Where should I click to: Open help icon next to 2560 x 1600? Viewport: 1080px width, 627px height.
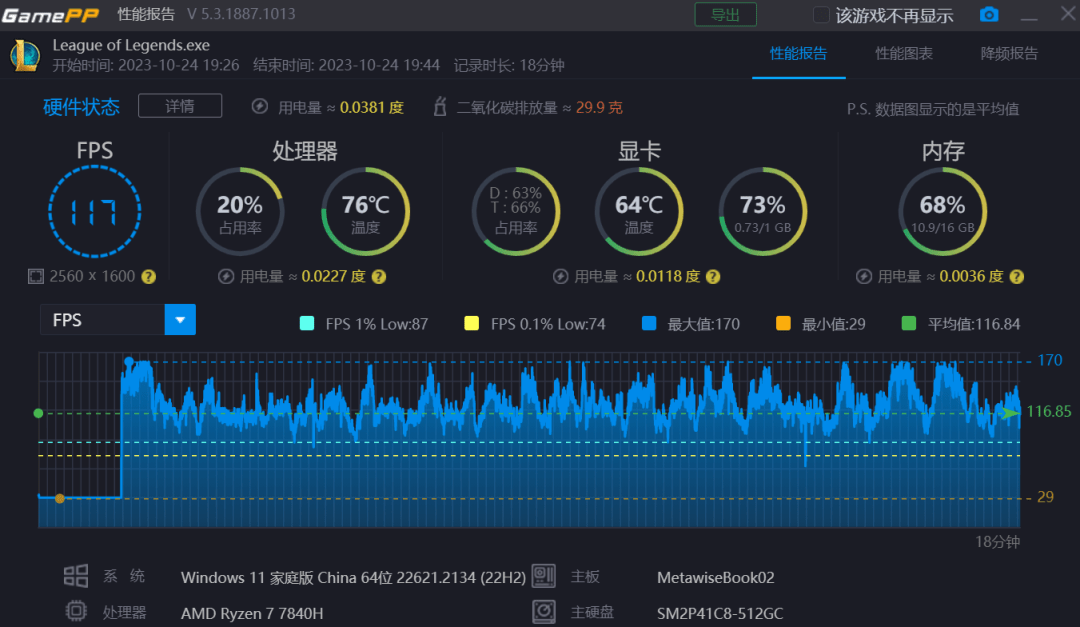149,277
